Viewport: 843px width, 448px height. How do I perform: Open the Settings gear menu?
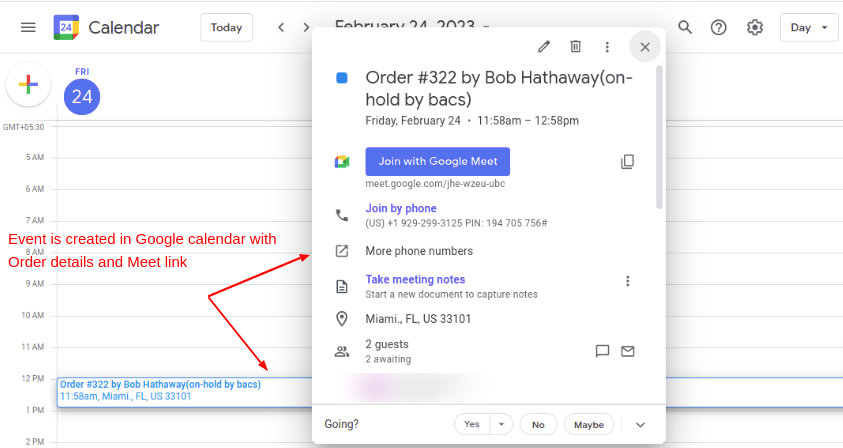click(755, 27)
